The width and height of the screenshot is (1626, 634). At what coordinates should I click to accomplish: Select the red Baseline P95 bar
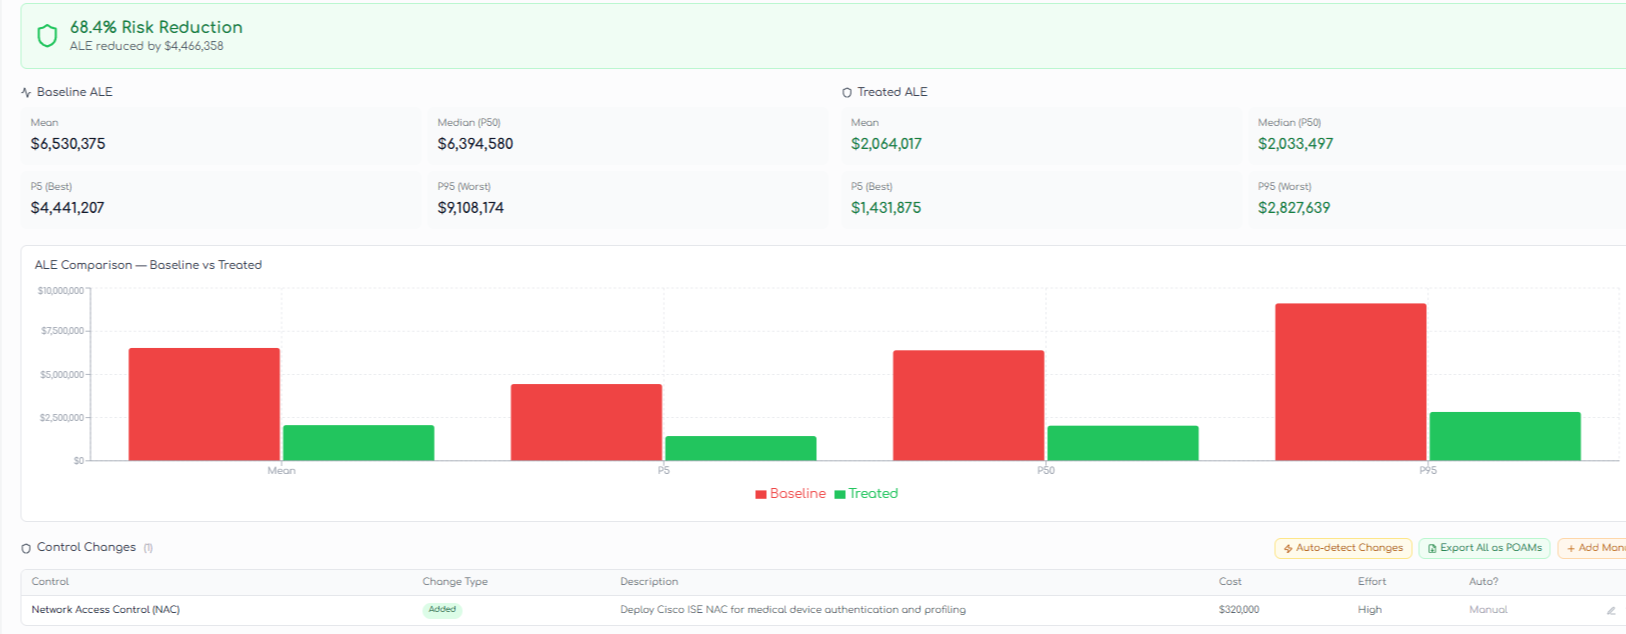pos(1350,382)
